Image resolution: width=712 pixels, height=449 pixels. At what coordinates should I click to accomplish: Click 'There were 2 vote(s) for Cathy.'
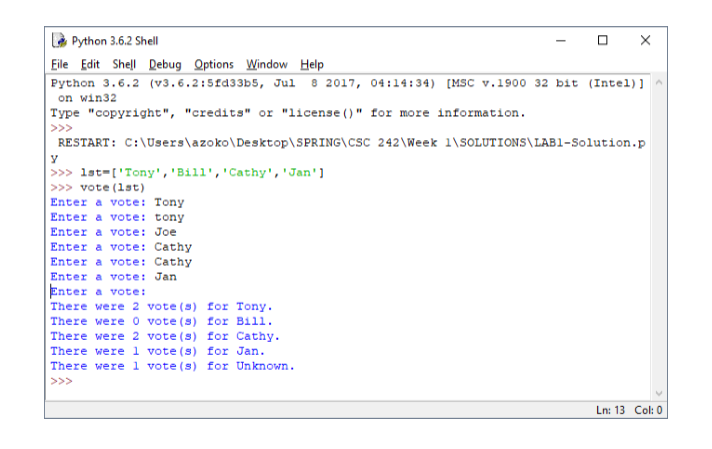(165, 336)
